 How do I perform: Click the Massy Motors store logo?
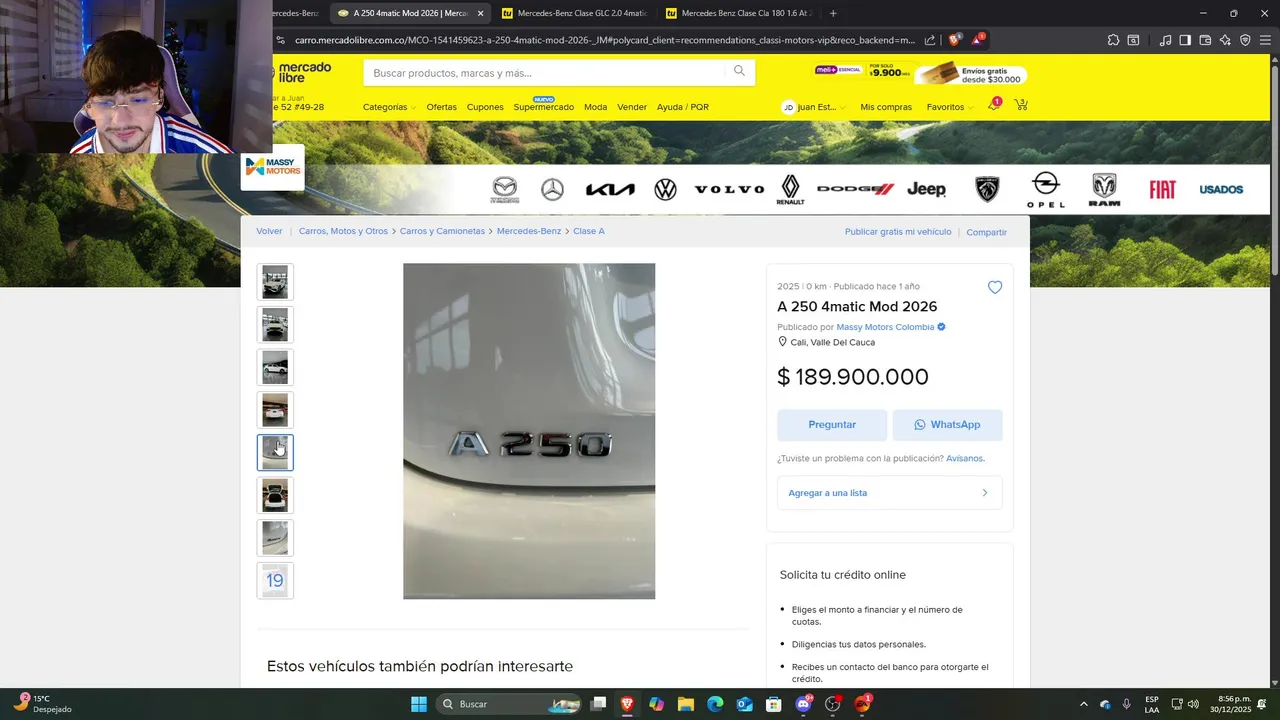tap(273, 166)
